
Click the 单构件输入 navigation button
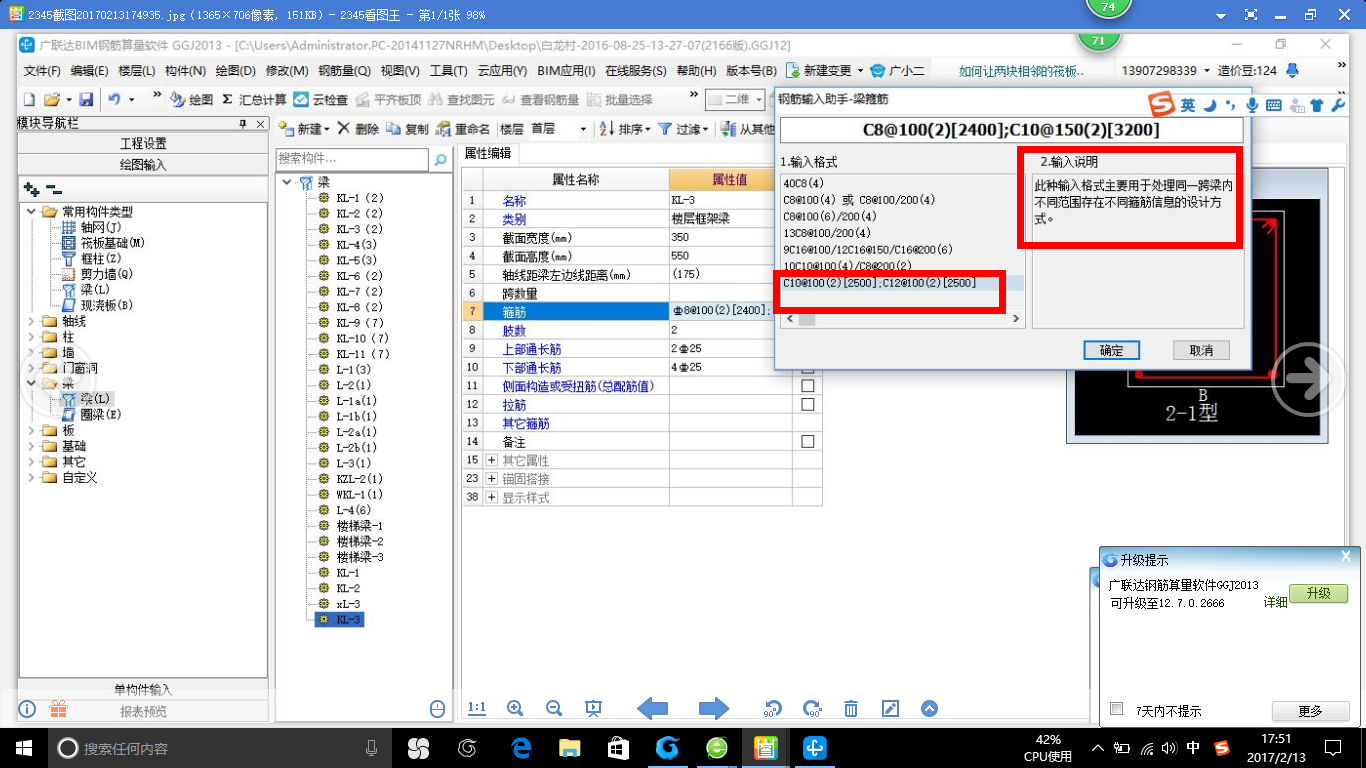[143, 690]
